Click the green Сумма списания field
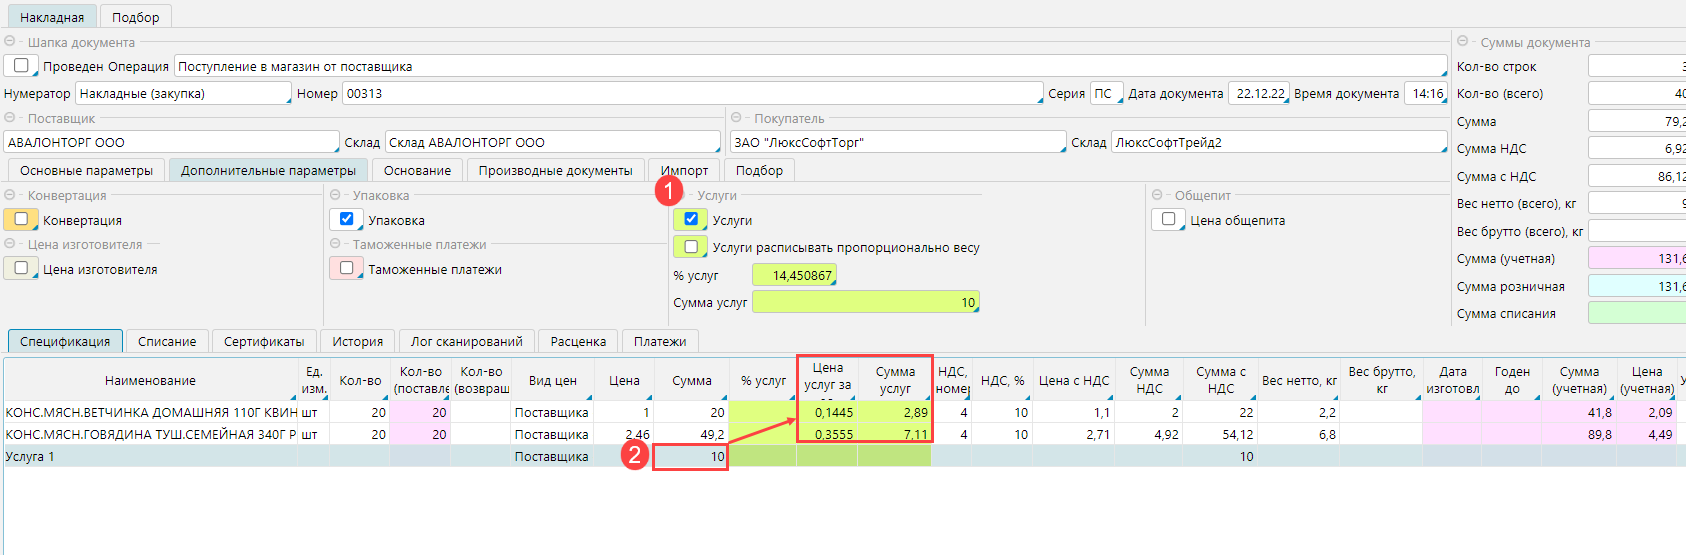1686x555 pixels. tap(1636, 313)
